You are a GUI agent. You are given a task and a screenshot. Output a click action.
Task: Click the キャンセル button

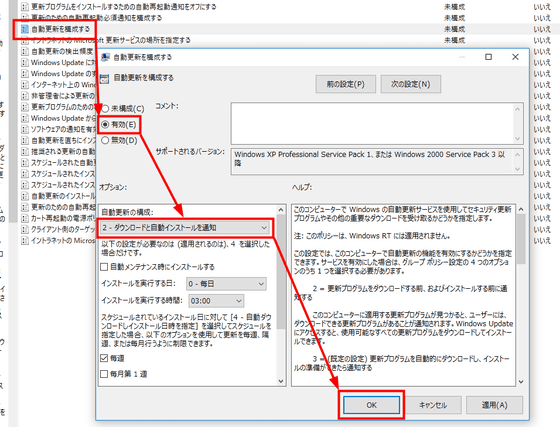click(433, 405)
